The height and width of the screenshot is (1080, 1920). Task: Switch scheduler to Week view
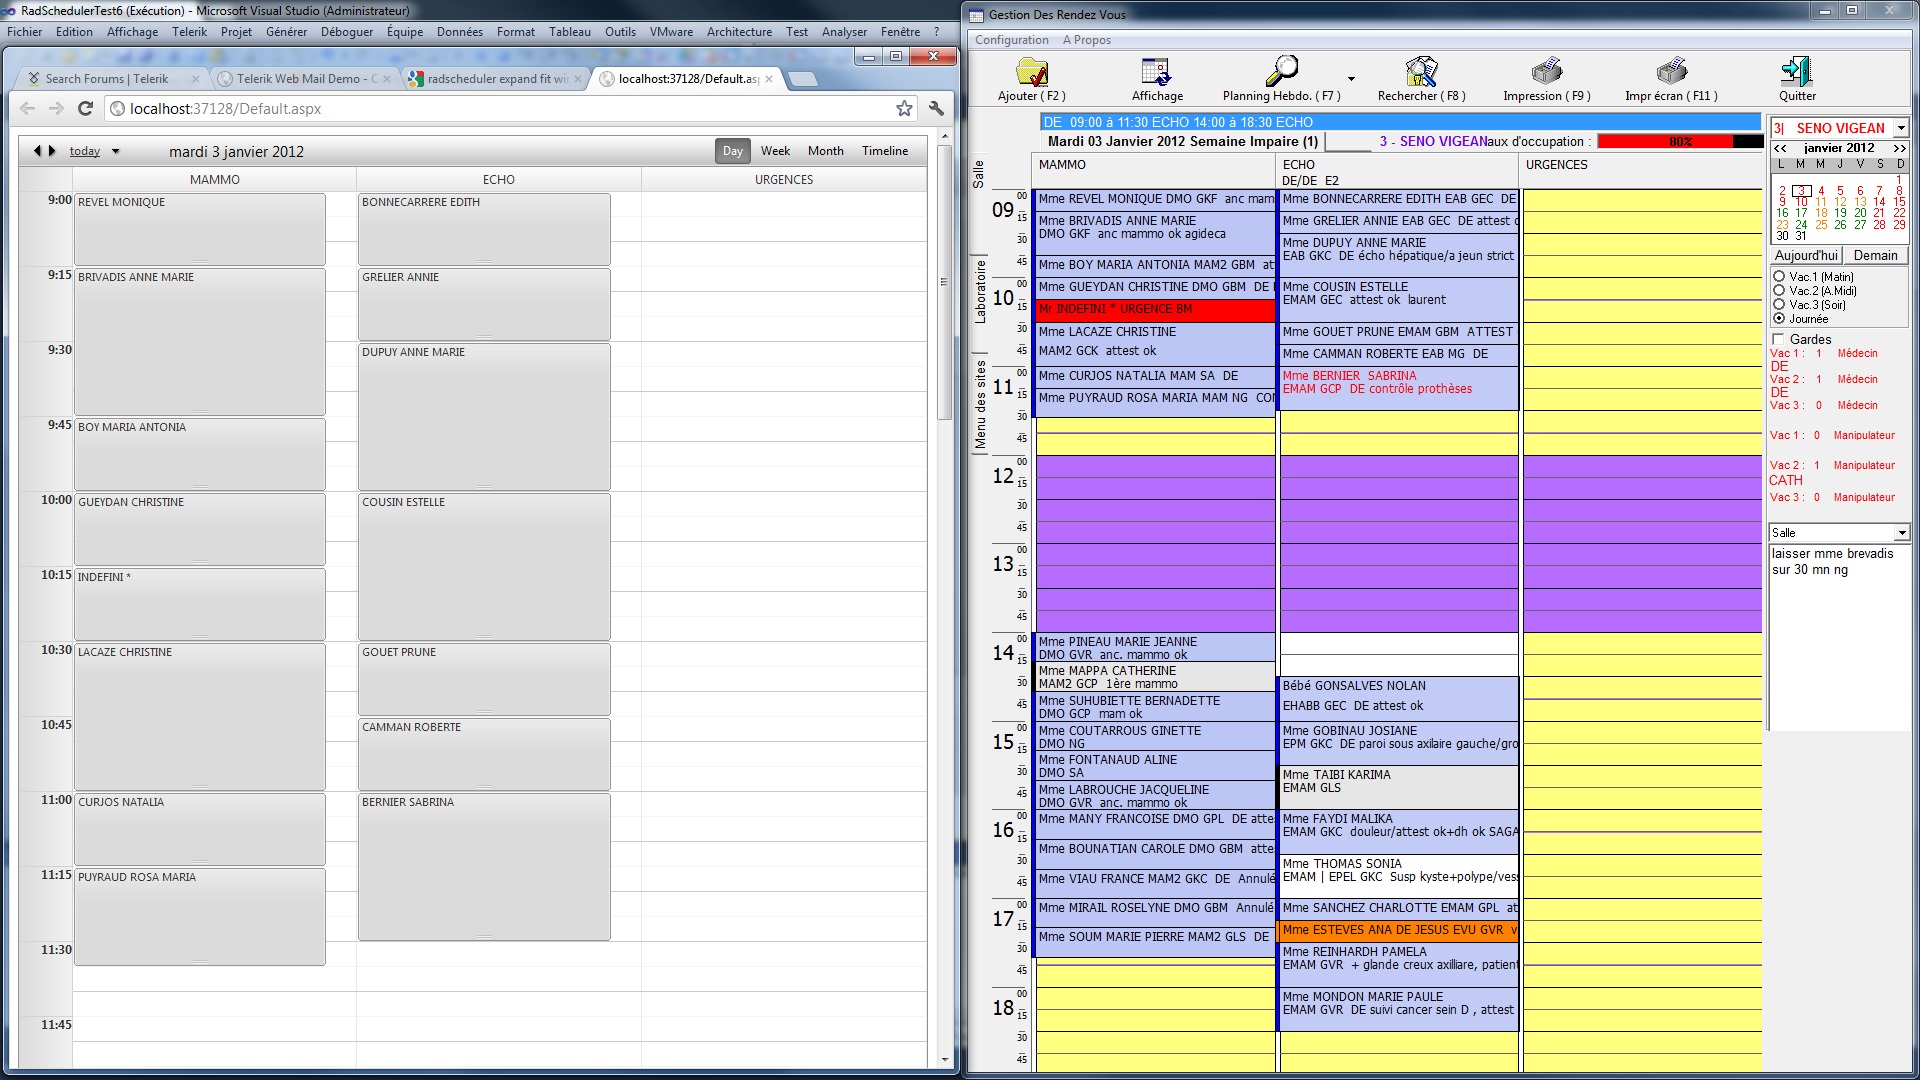[775, 151]
